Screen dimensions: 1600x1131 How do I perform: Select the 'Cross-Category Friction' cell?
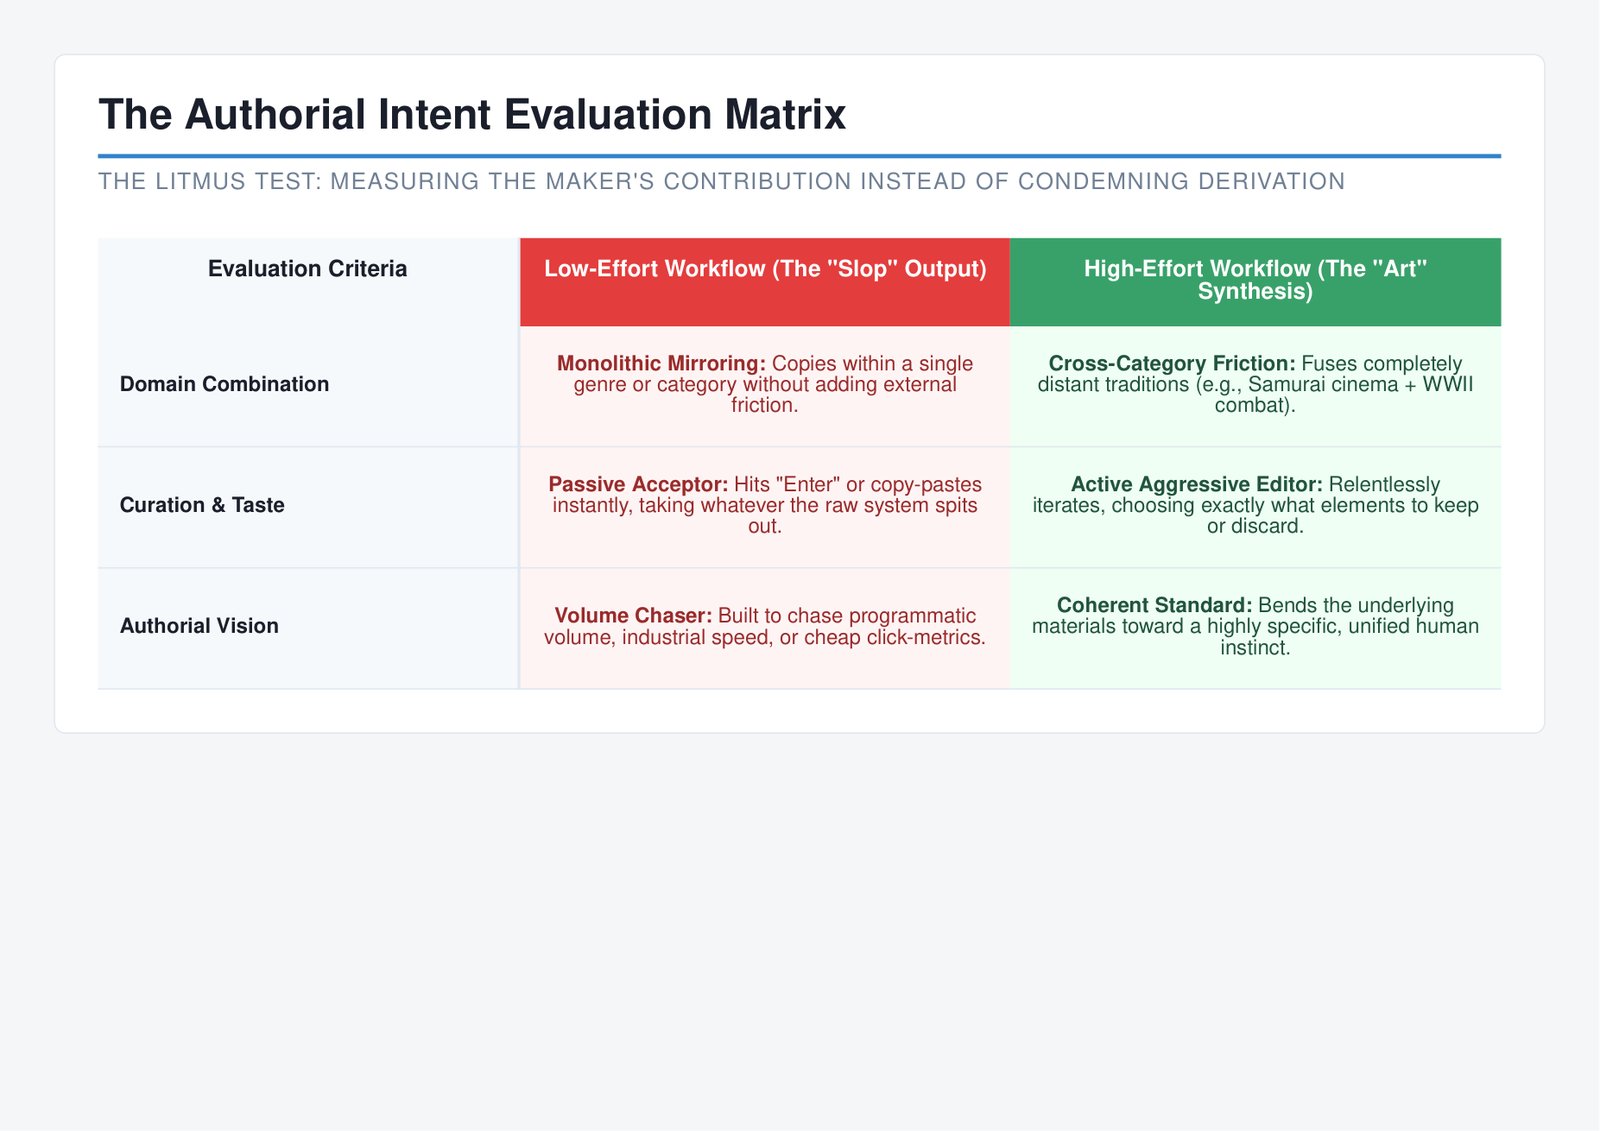(x=1255, y=385)
